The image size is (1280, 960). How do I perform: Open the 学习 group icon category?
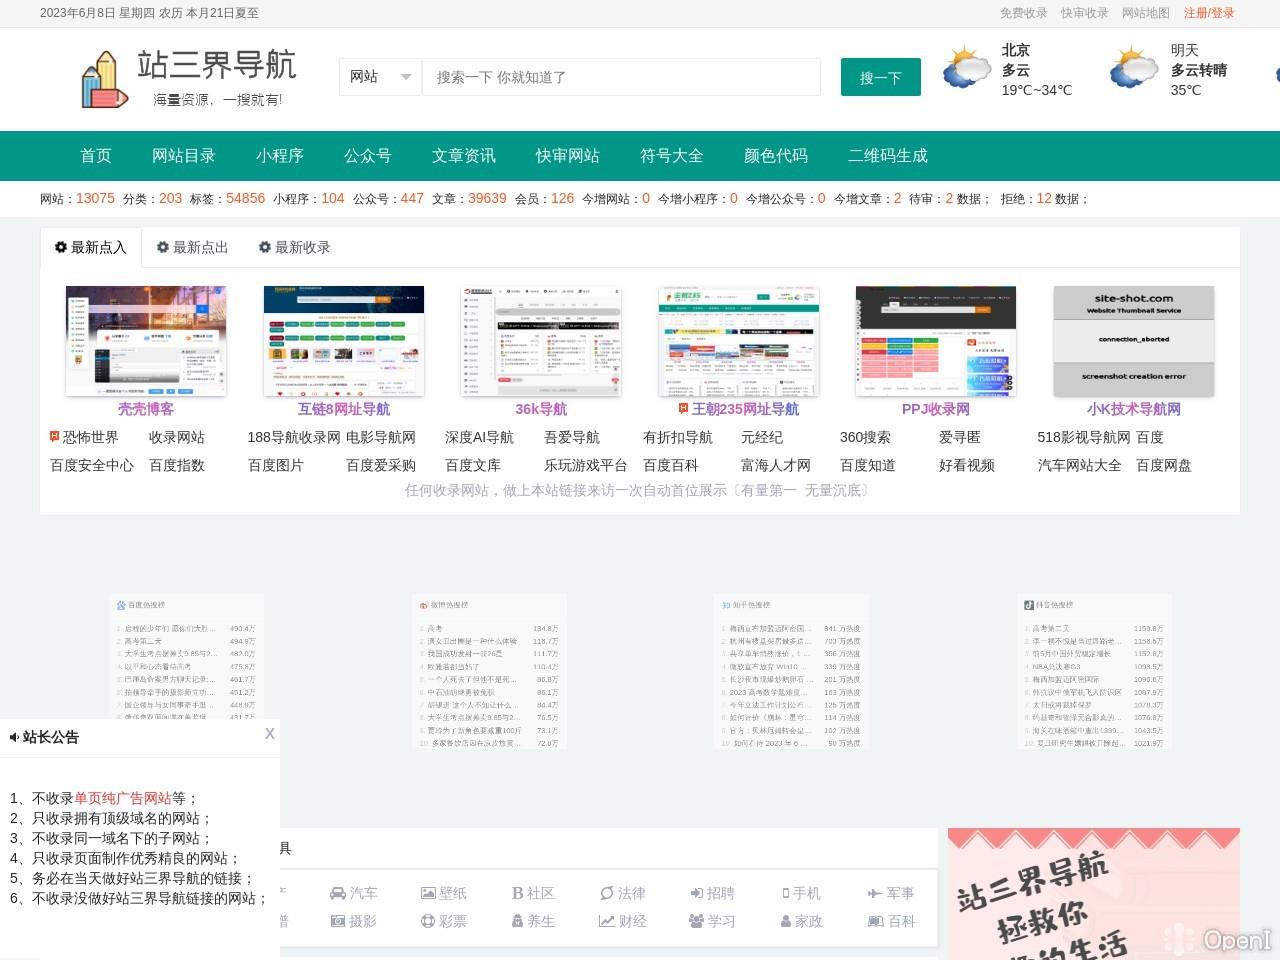(x=697, y=921)
